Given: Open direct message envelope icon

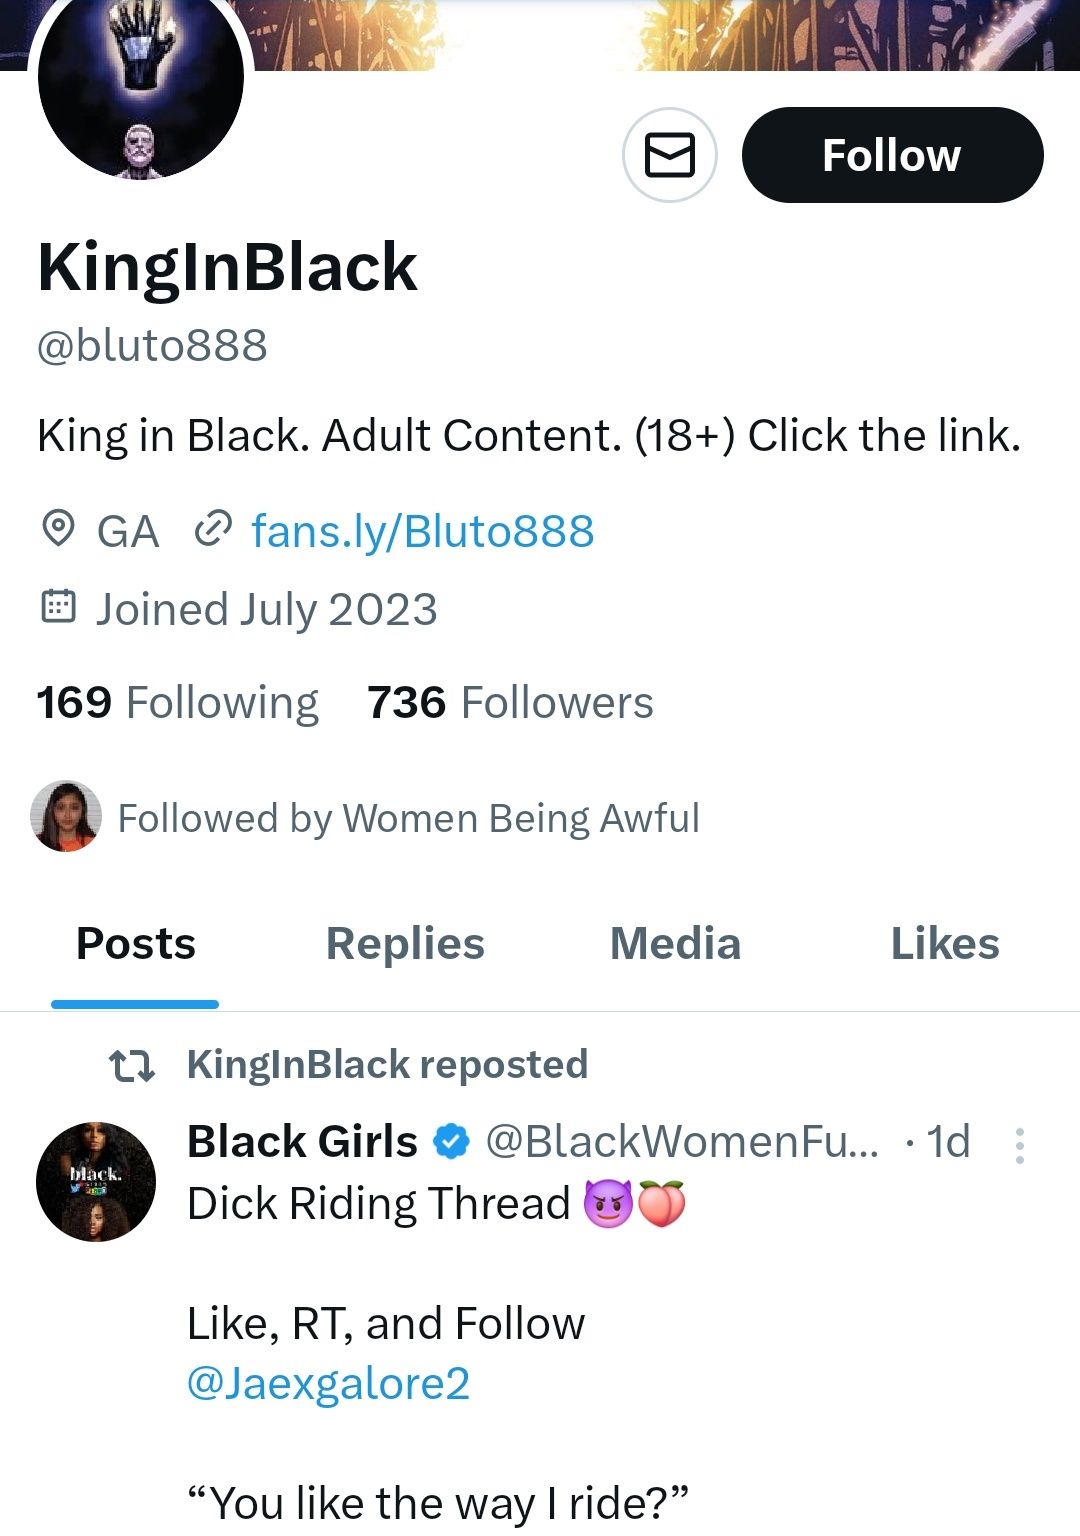Looking at the screenshot, I should 669,155.
